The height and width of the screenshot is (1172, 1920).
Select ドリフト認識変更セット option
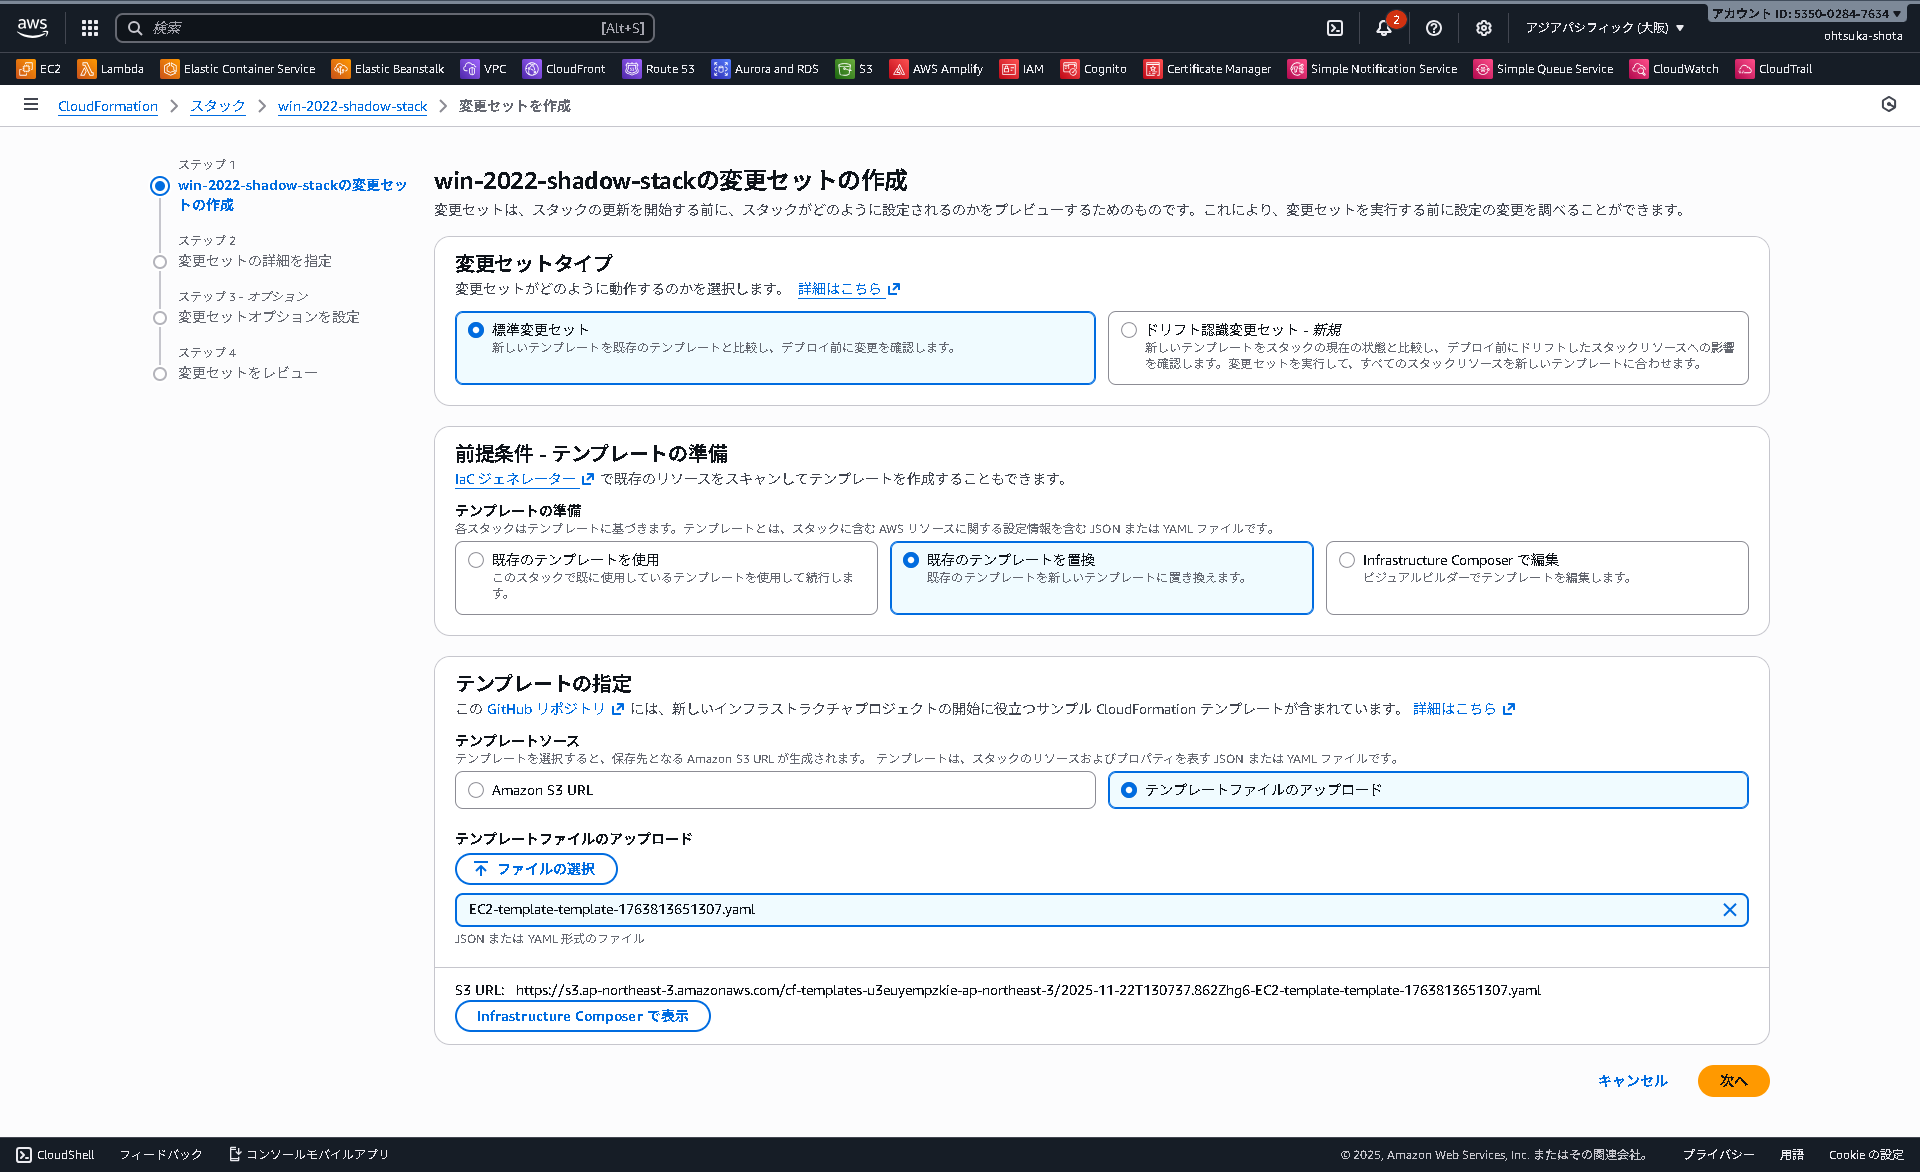1130,329
